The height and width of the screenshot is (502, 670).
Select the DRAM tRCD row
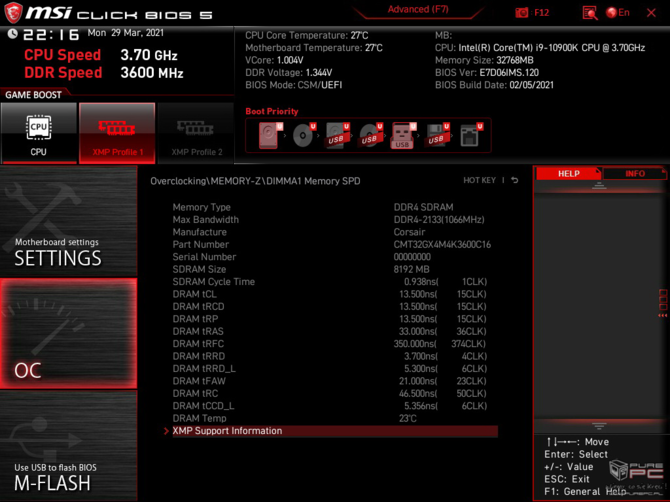(335, 306)
